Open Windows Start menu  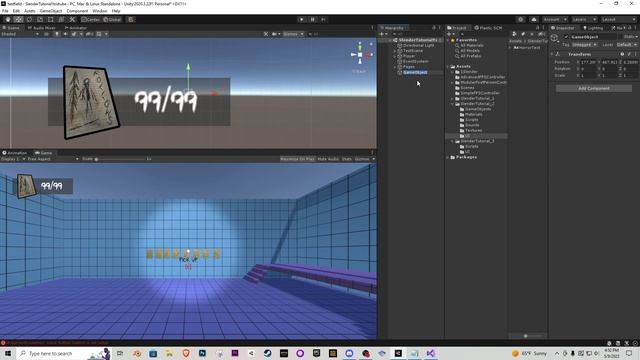click(x=8, y=353)
